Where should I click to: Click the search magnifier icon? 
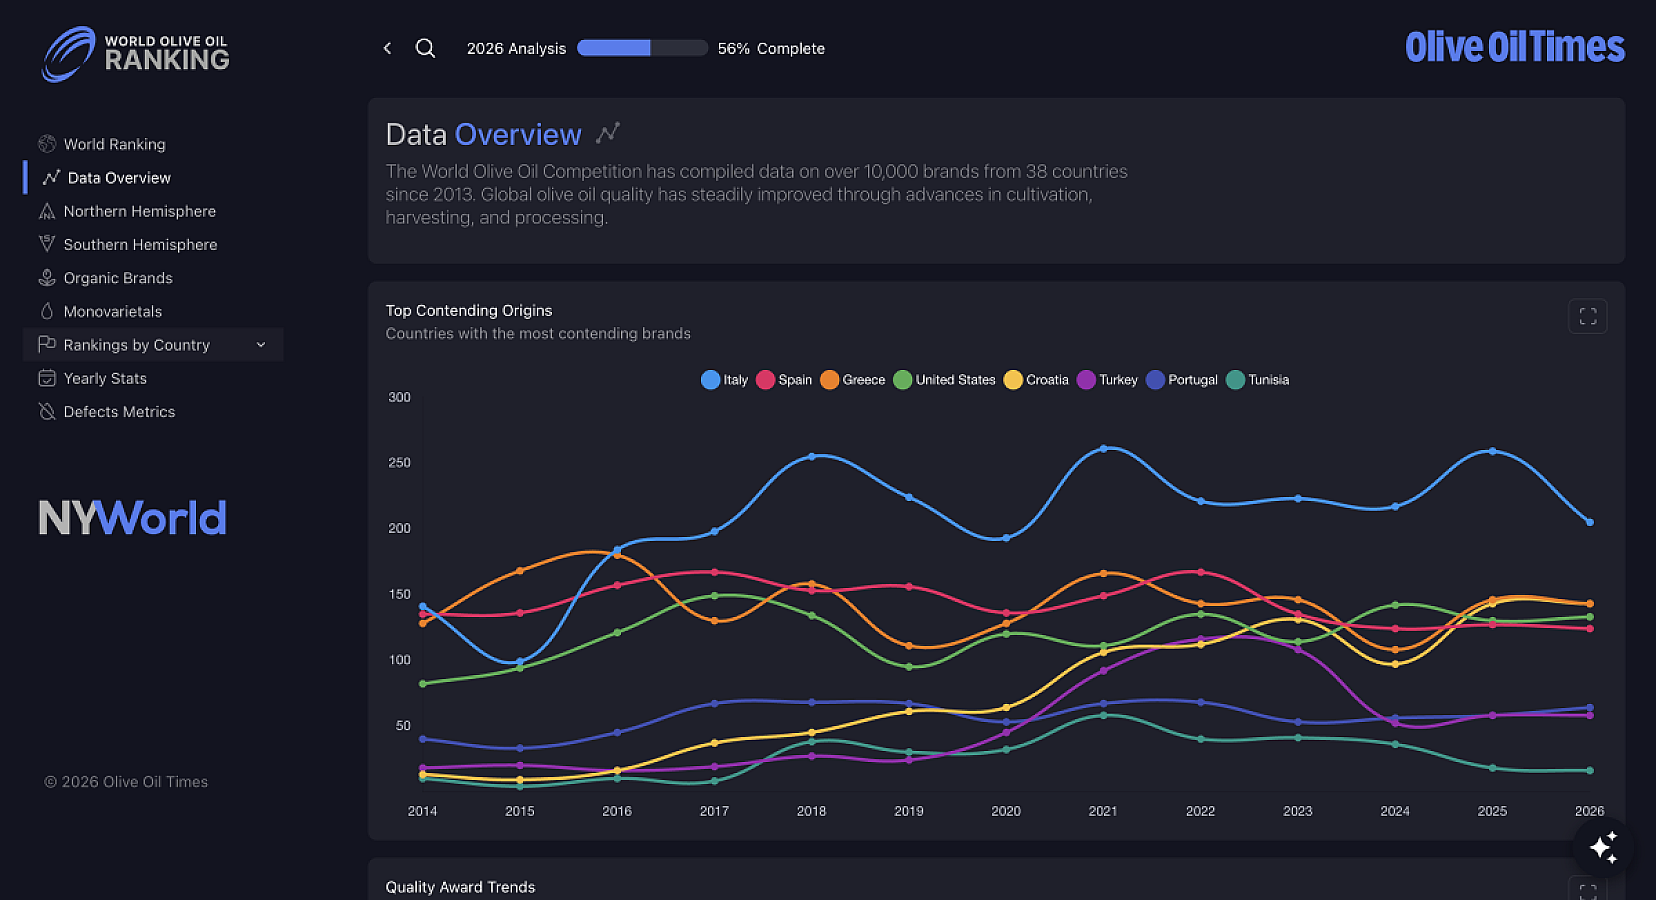point(425,48)
